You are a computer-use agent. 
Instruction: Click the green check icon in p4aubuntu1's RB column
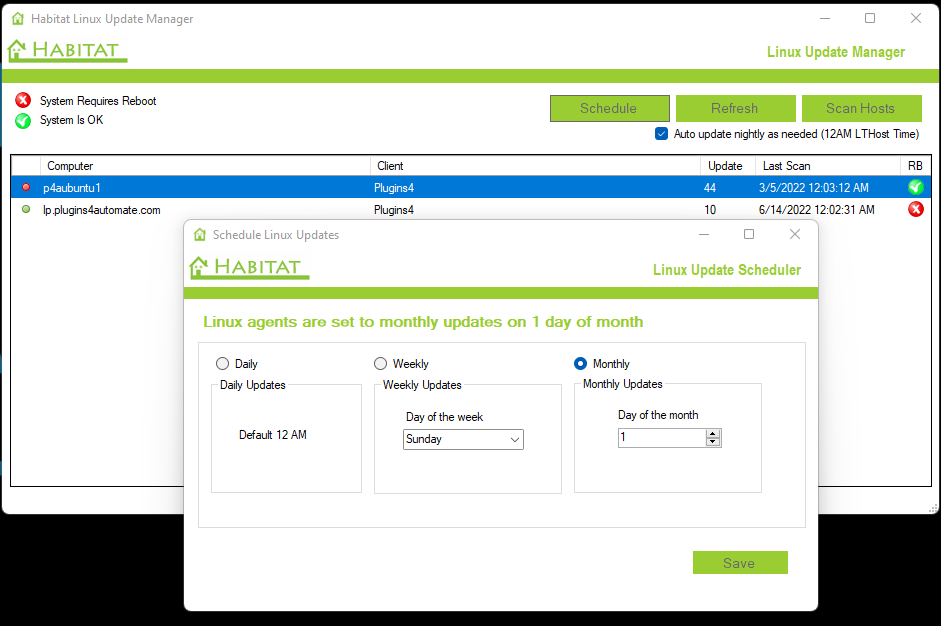coord(915,187)
